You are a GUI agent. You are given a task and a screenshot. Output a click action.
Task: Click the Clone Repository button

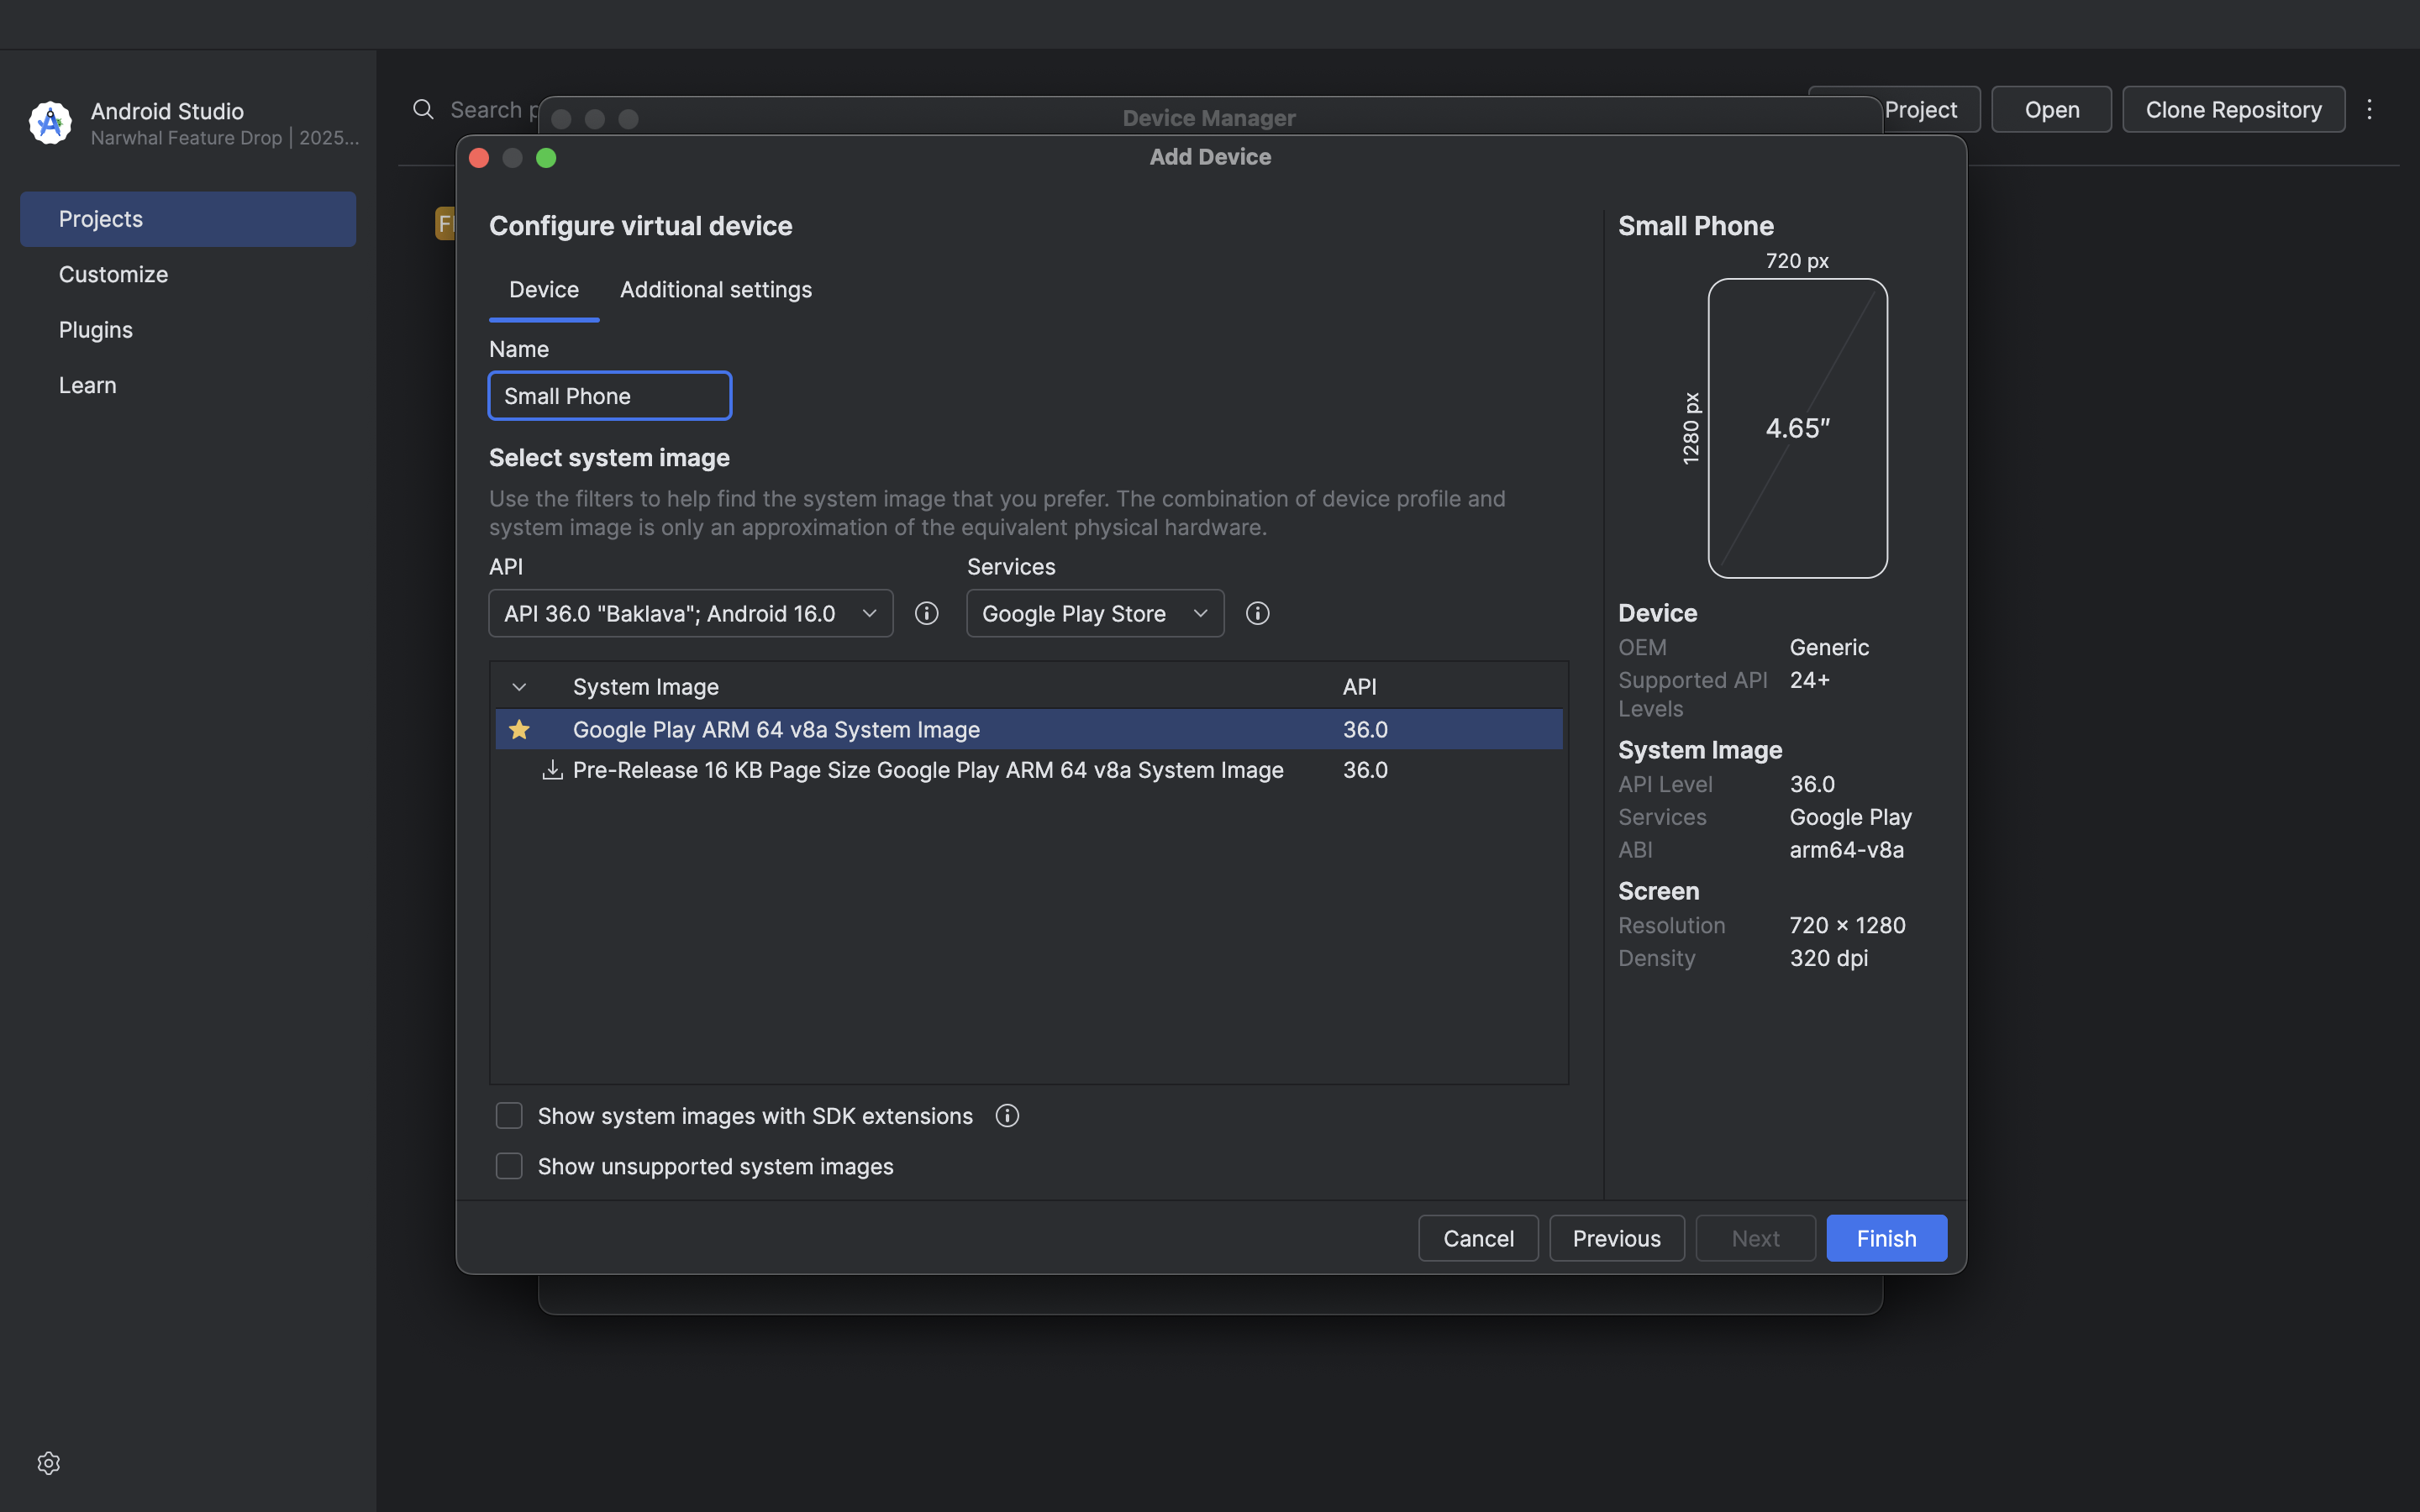[2233, 109]
